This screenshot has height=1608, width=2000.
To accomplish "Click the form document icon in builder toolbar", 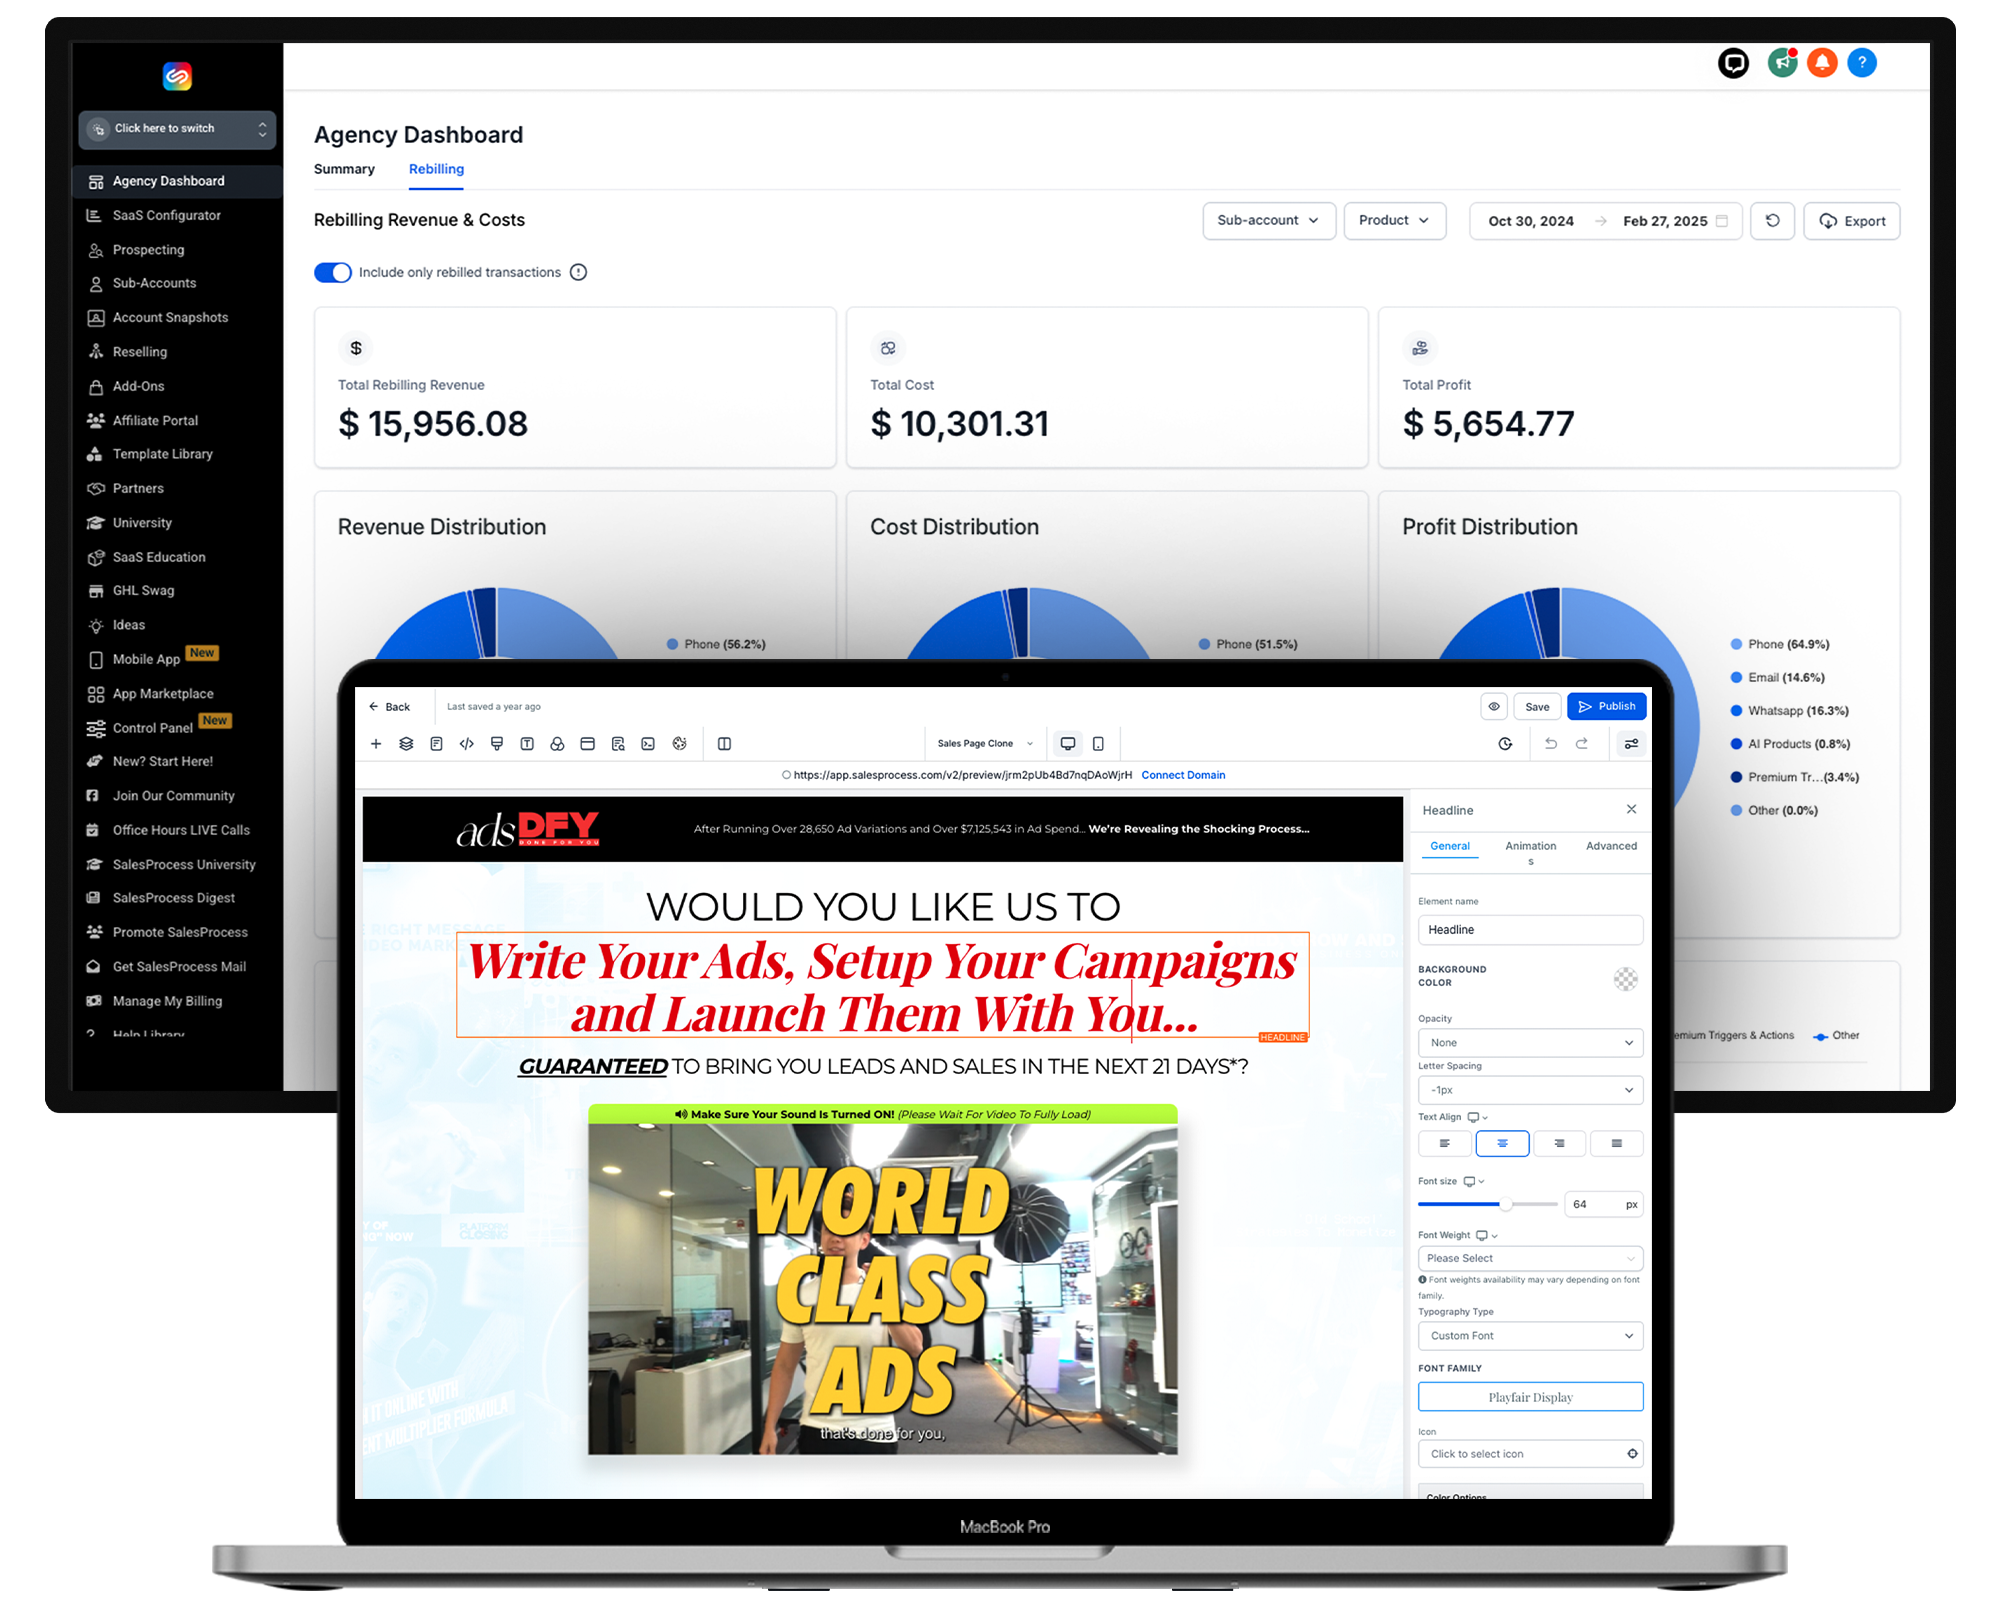I will pos(436,744).
